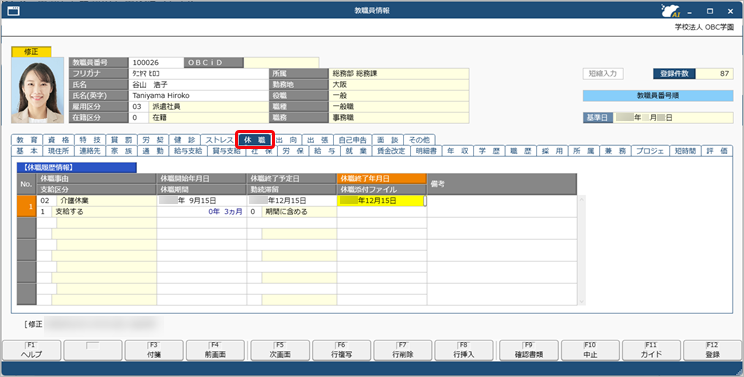This screenshot has height=377, width=744.
Task: Open the プロジェ tab
Action: coord(650,151)
